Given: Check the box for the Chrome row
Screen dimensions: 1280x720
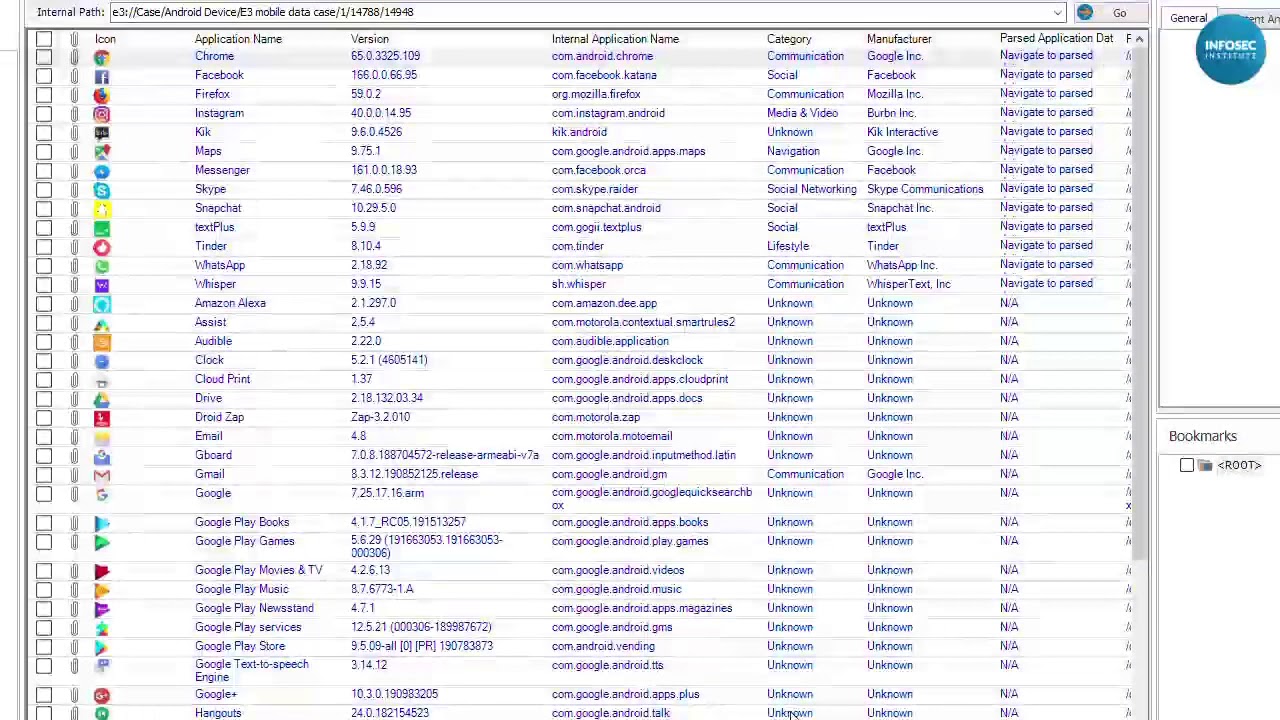Looking at the screenshot, I should 44,57.
